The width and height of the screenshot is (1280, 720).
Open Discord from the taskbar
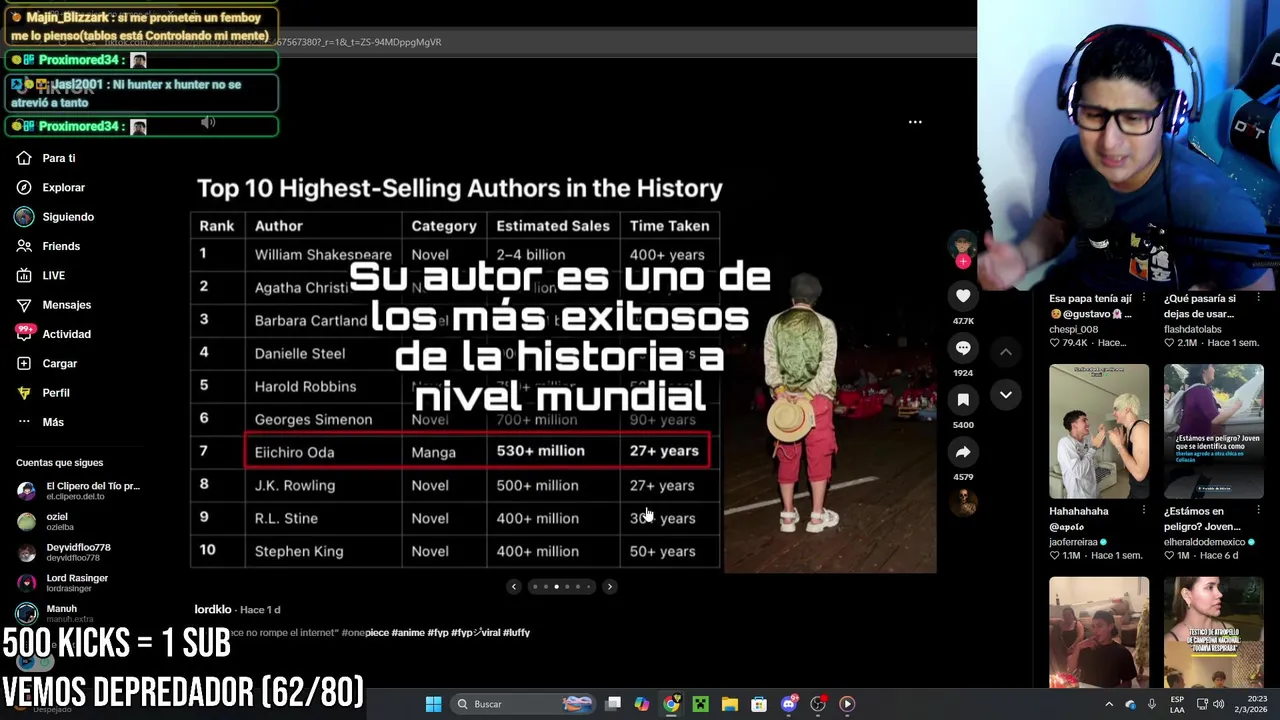[x=789, y=704]
